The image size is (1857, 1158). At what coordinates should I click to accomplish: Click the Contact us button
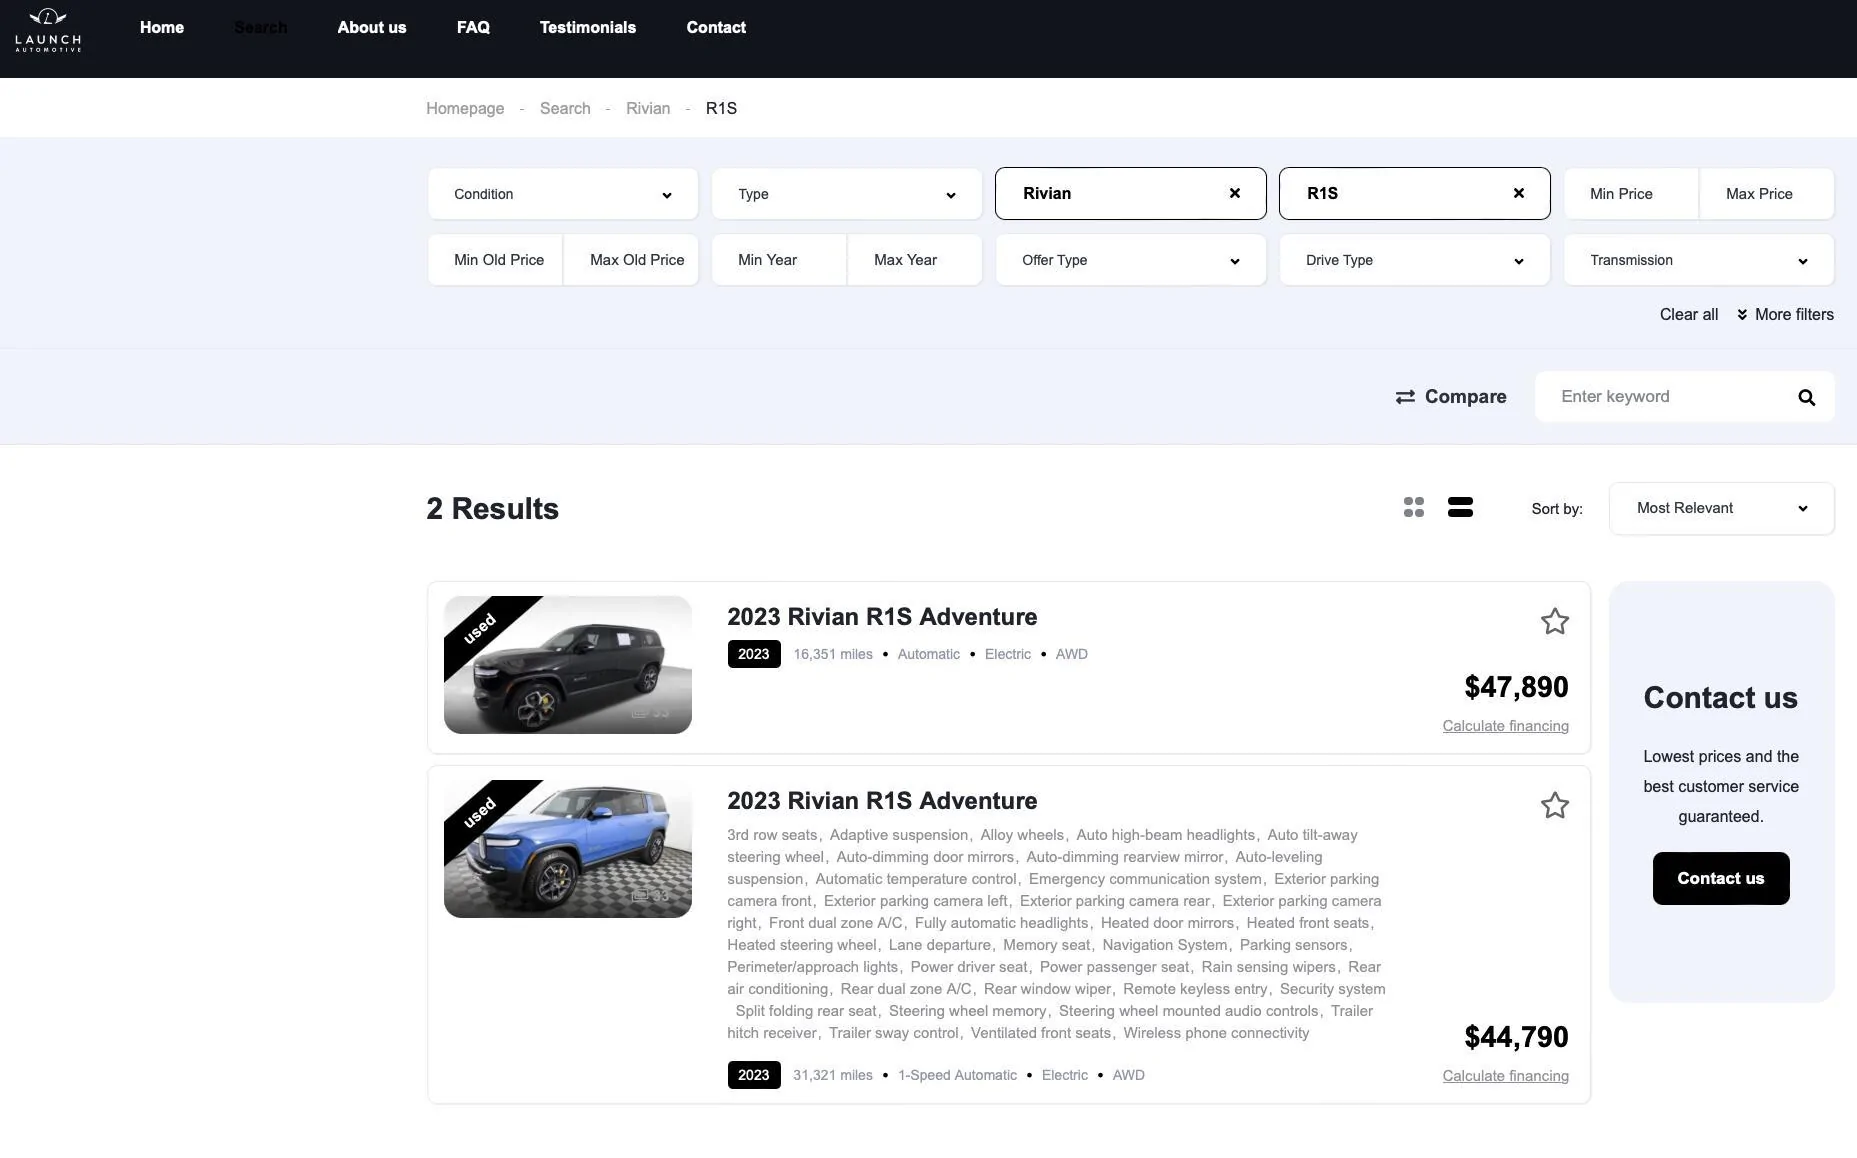(1721, 879)
